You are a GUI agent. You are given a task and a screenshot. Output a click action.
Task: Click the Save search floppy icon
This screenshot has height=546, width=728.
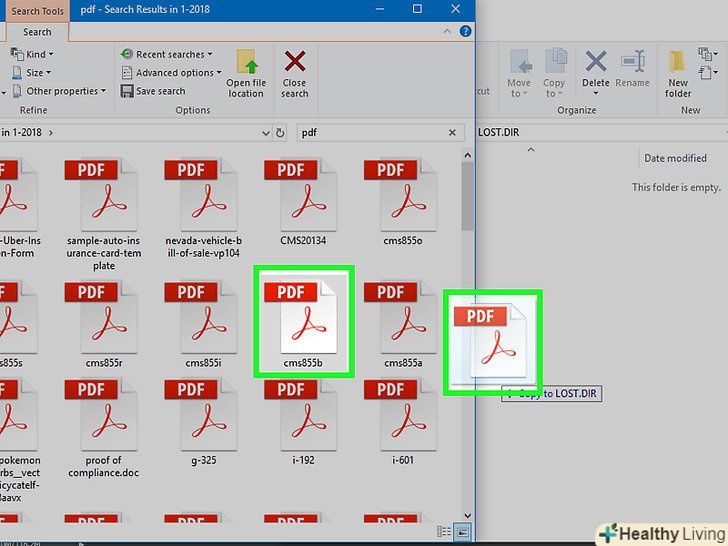pyautogui.click(x=127, y=91)
